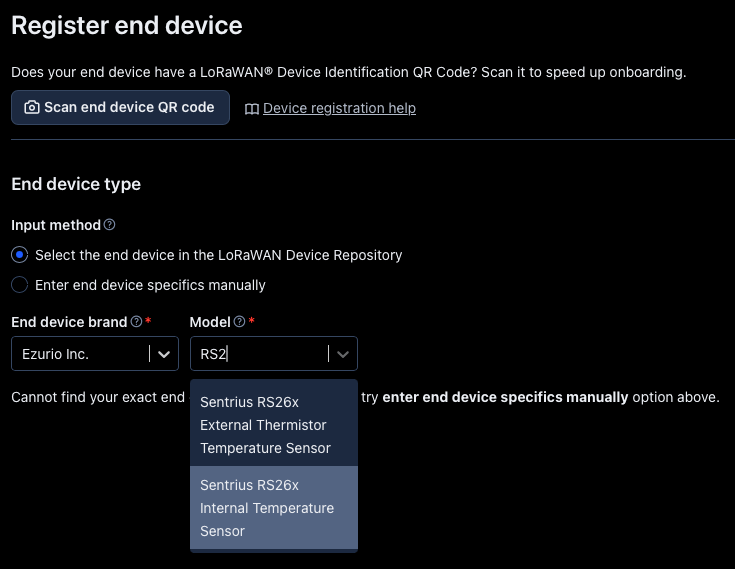
Task: Select the LoRaWAN Device Repository radio button
Action: [19, 255]
